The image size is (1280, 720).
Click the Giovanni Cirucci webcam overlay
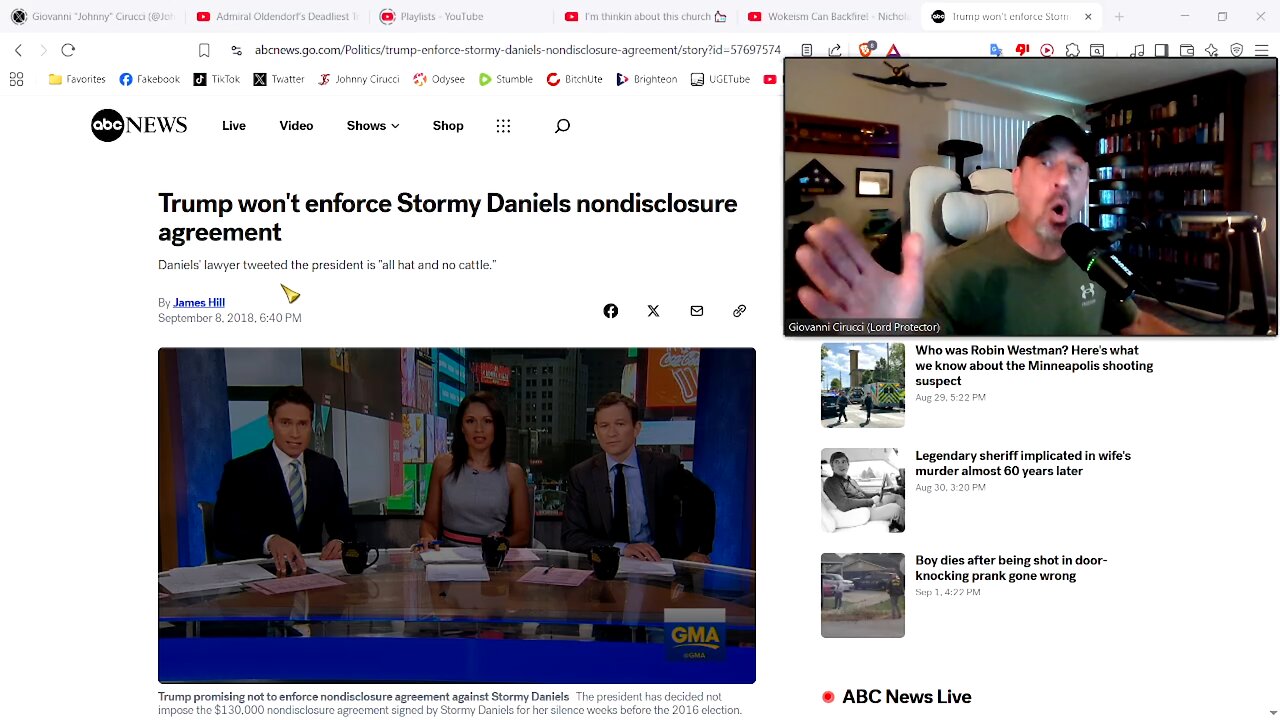click(x=1030, y=196)
